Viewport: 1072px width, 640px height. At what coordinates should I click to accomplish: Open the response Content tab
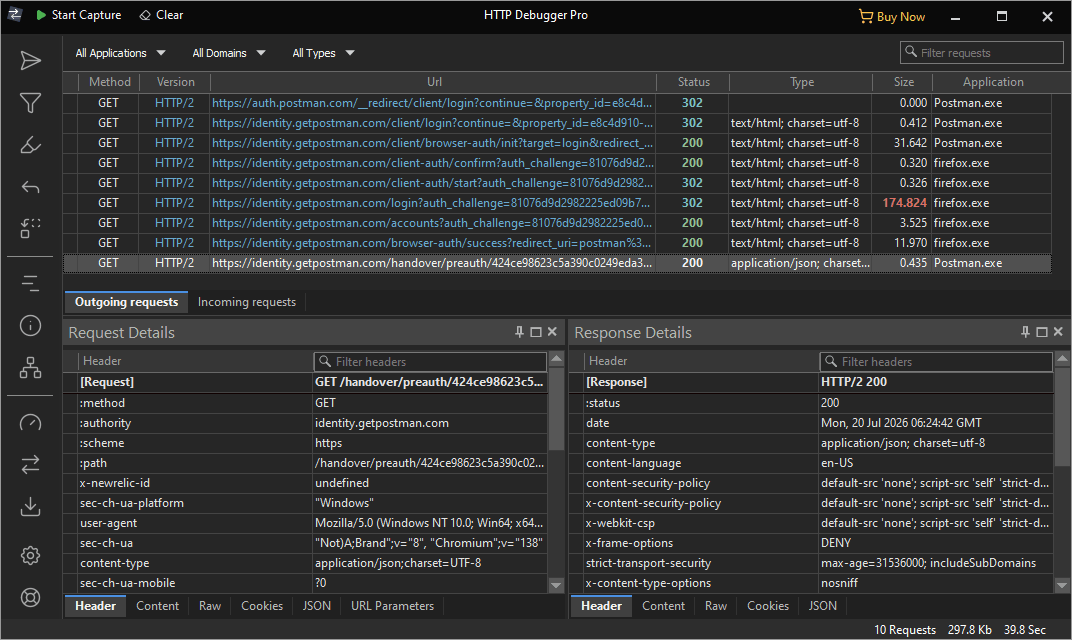(x=663, y=606)
